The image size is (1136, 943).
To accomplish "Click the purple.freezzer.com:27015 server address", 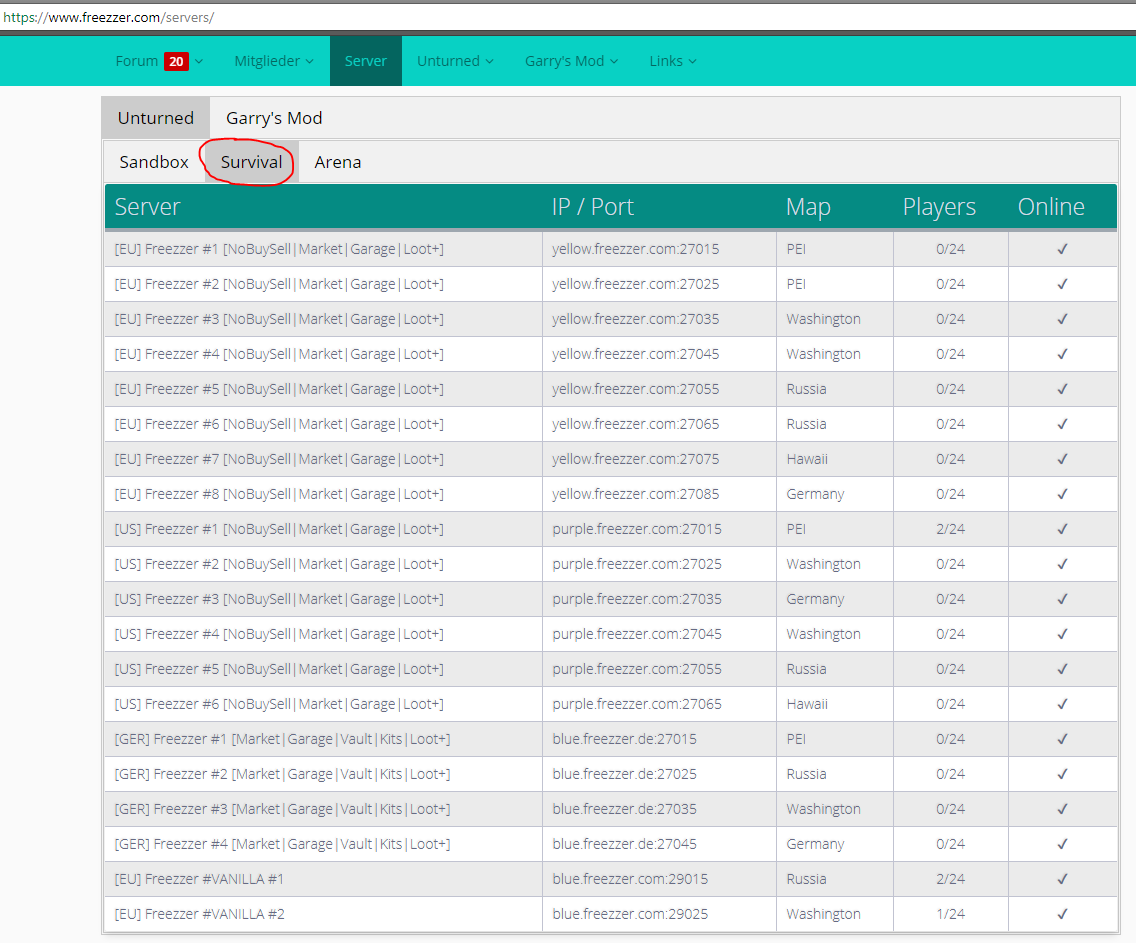I will pyautogui.click(x=636, y=529).
